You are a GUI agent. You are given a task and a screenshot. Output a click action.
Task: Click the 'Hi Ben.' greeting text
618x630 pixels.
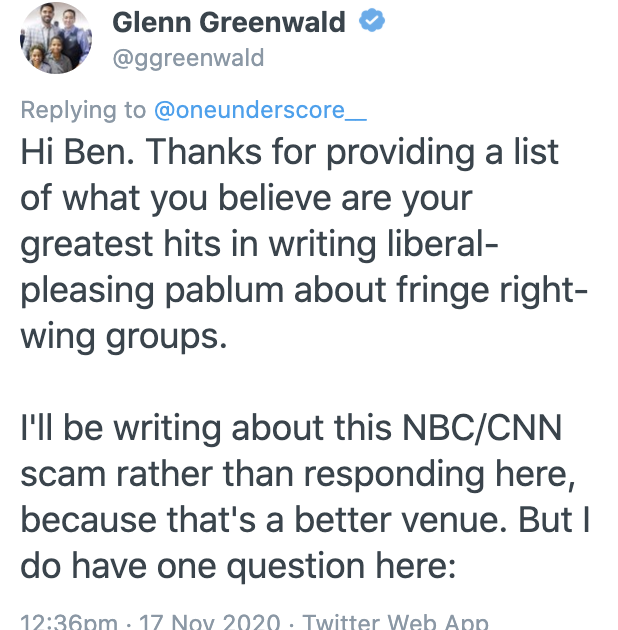click(x=77, y=152)
